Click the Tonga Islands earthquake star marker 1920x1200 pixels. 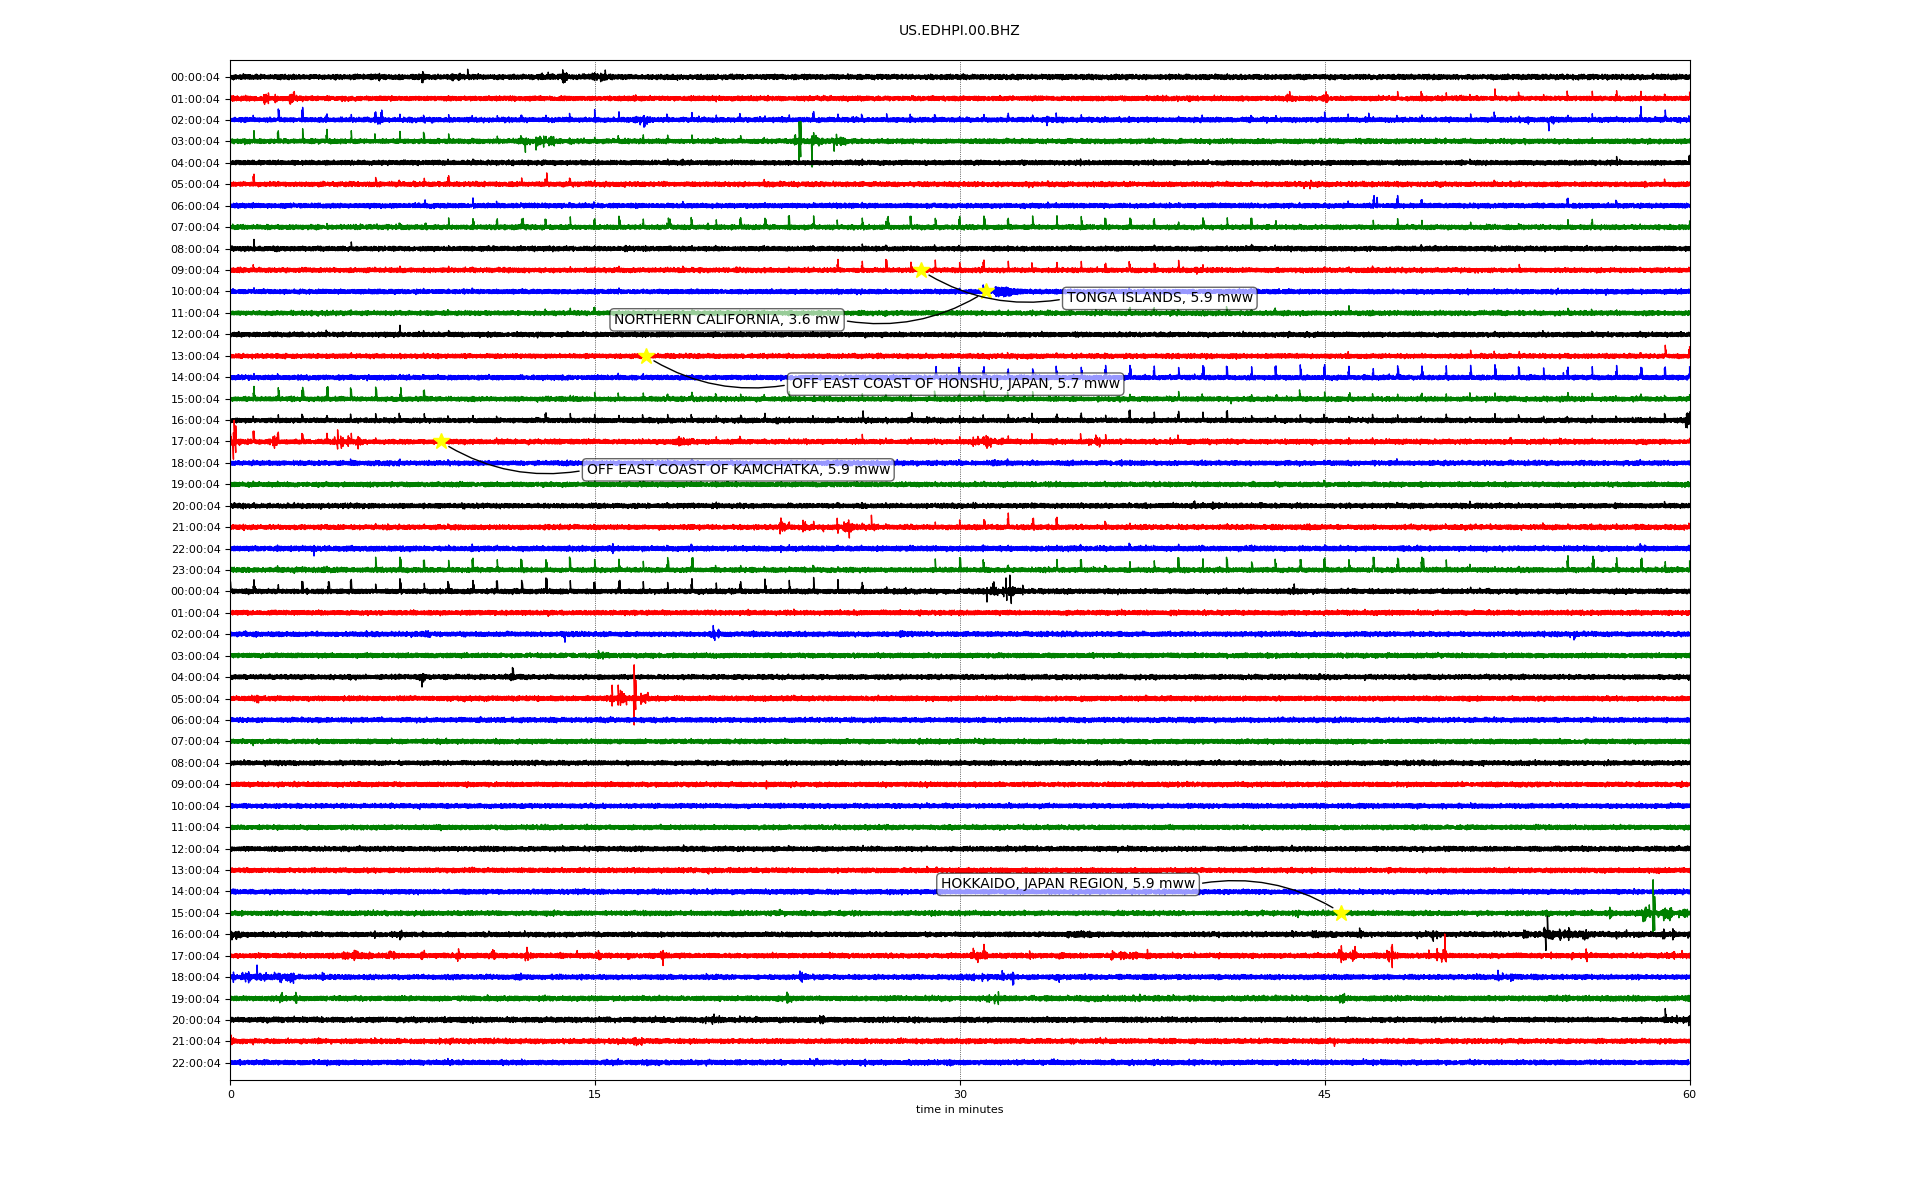point(921,270)
